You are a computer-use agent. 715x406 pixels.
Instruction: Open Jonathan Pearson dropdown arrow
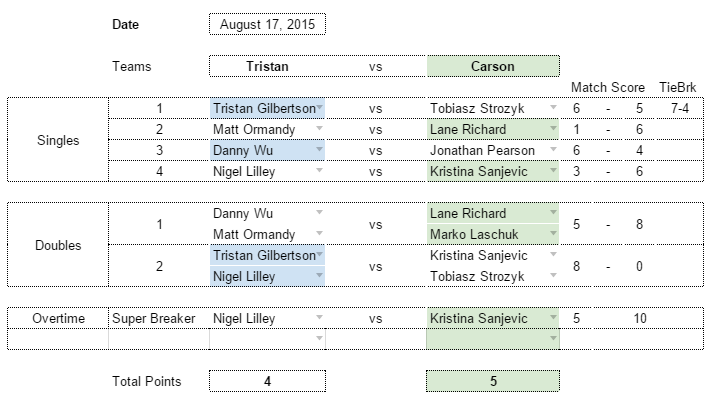pos(553,150)
